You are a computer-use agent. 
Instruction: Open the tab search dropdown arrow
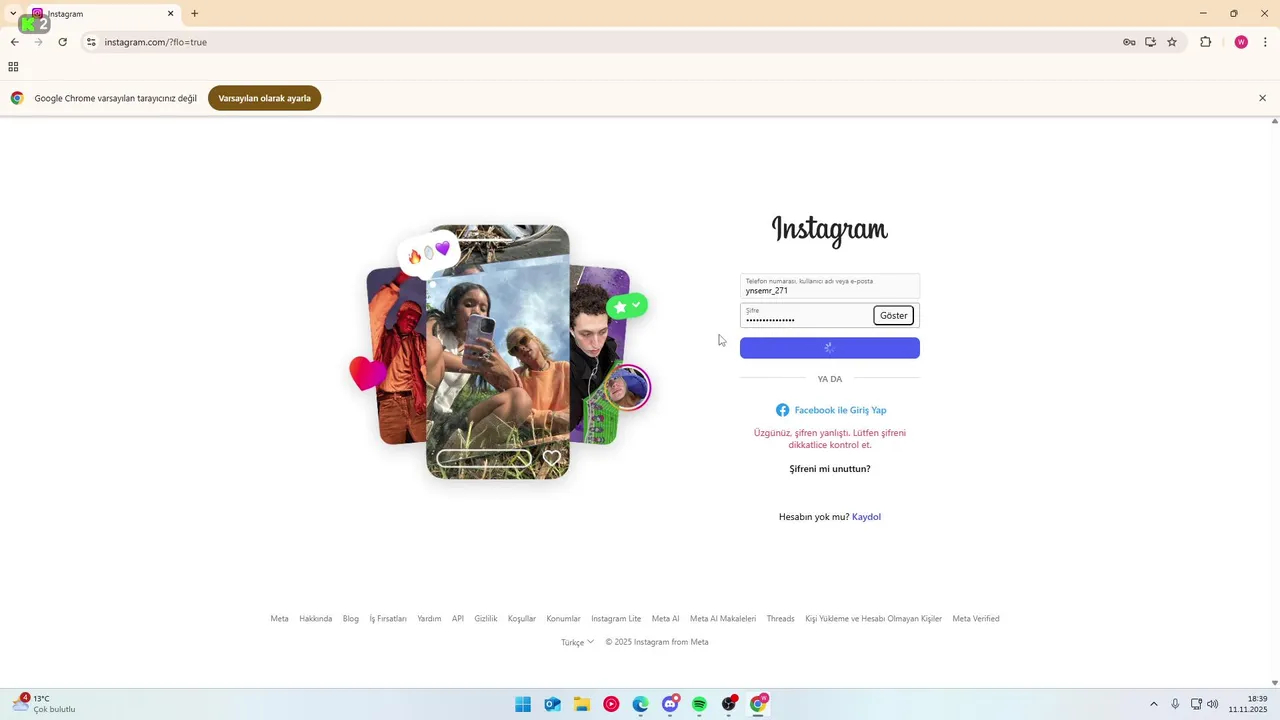click(x=13, y=14)
